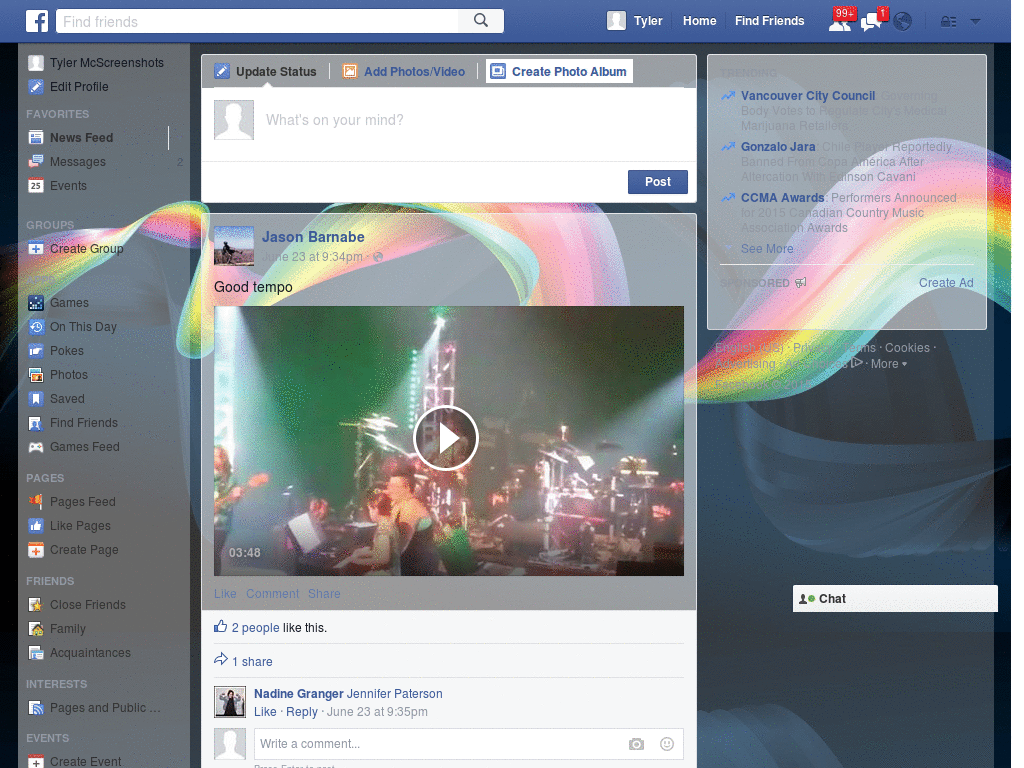Viewport: 1024px width, 768px height.
Task: Select the Create Photo Album tab
Action: (x=559, y=71)
